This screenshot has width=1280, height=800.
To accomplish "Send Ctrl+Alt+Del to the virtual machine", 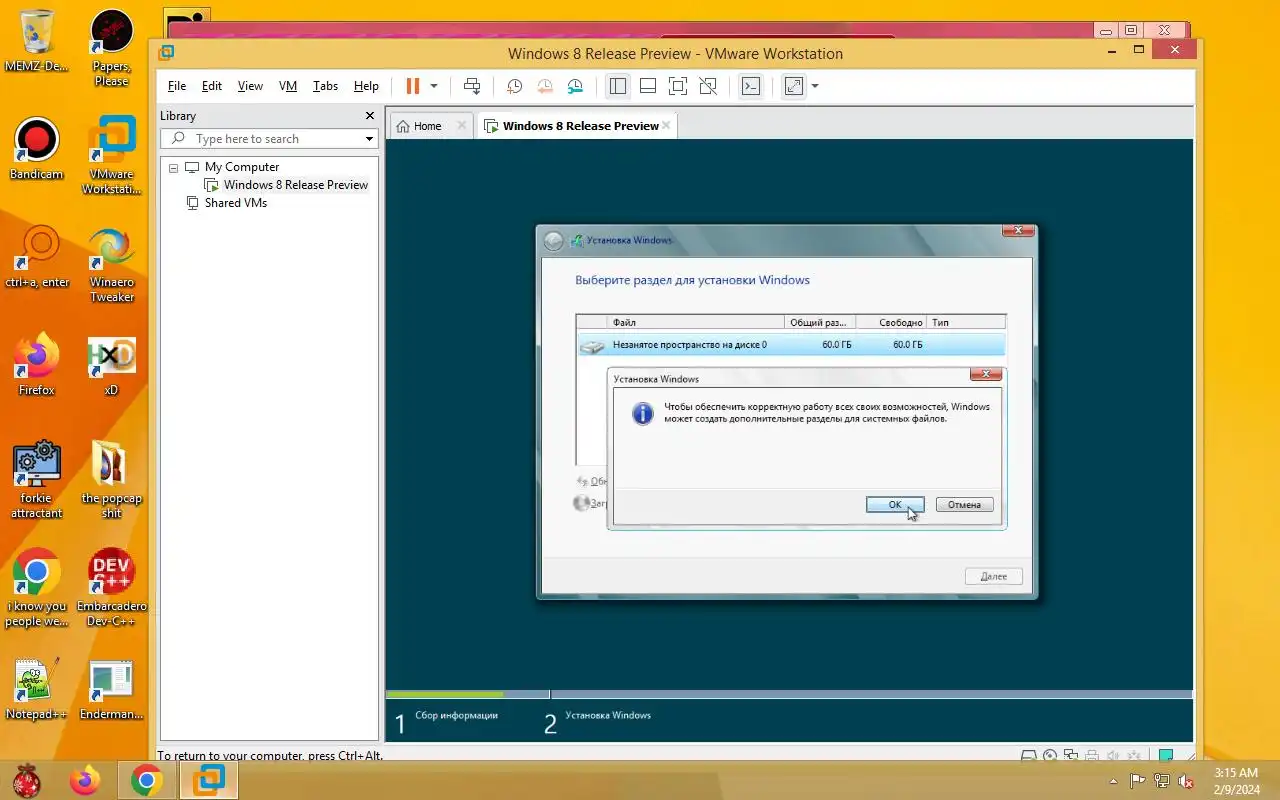I will (472, 86).
